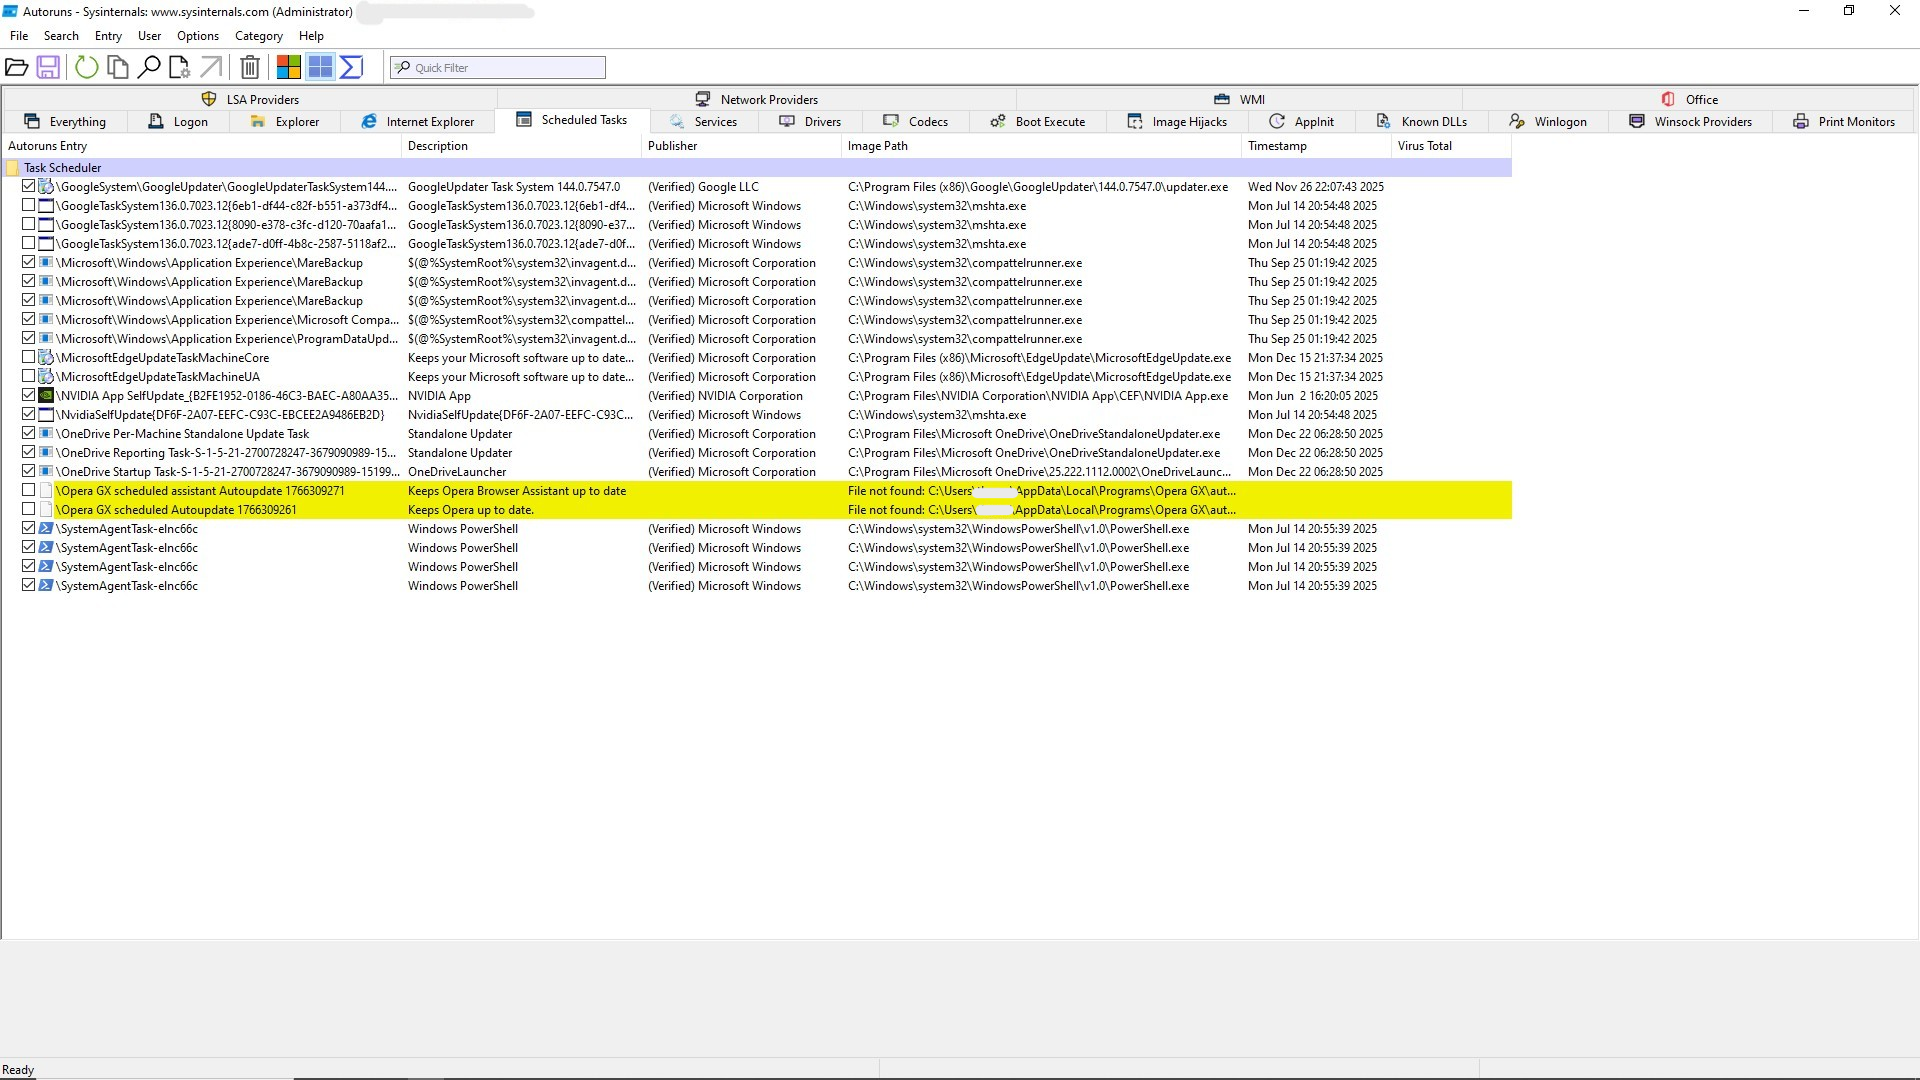Open the Entry menu
This screenshot has width=1920, height=1080.
click(x=108, y=36)
